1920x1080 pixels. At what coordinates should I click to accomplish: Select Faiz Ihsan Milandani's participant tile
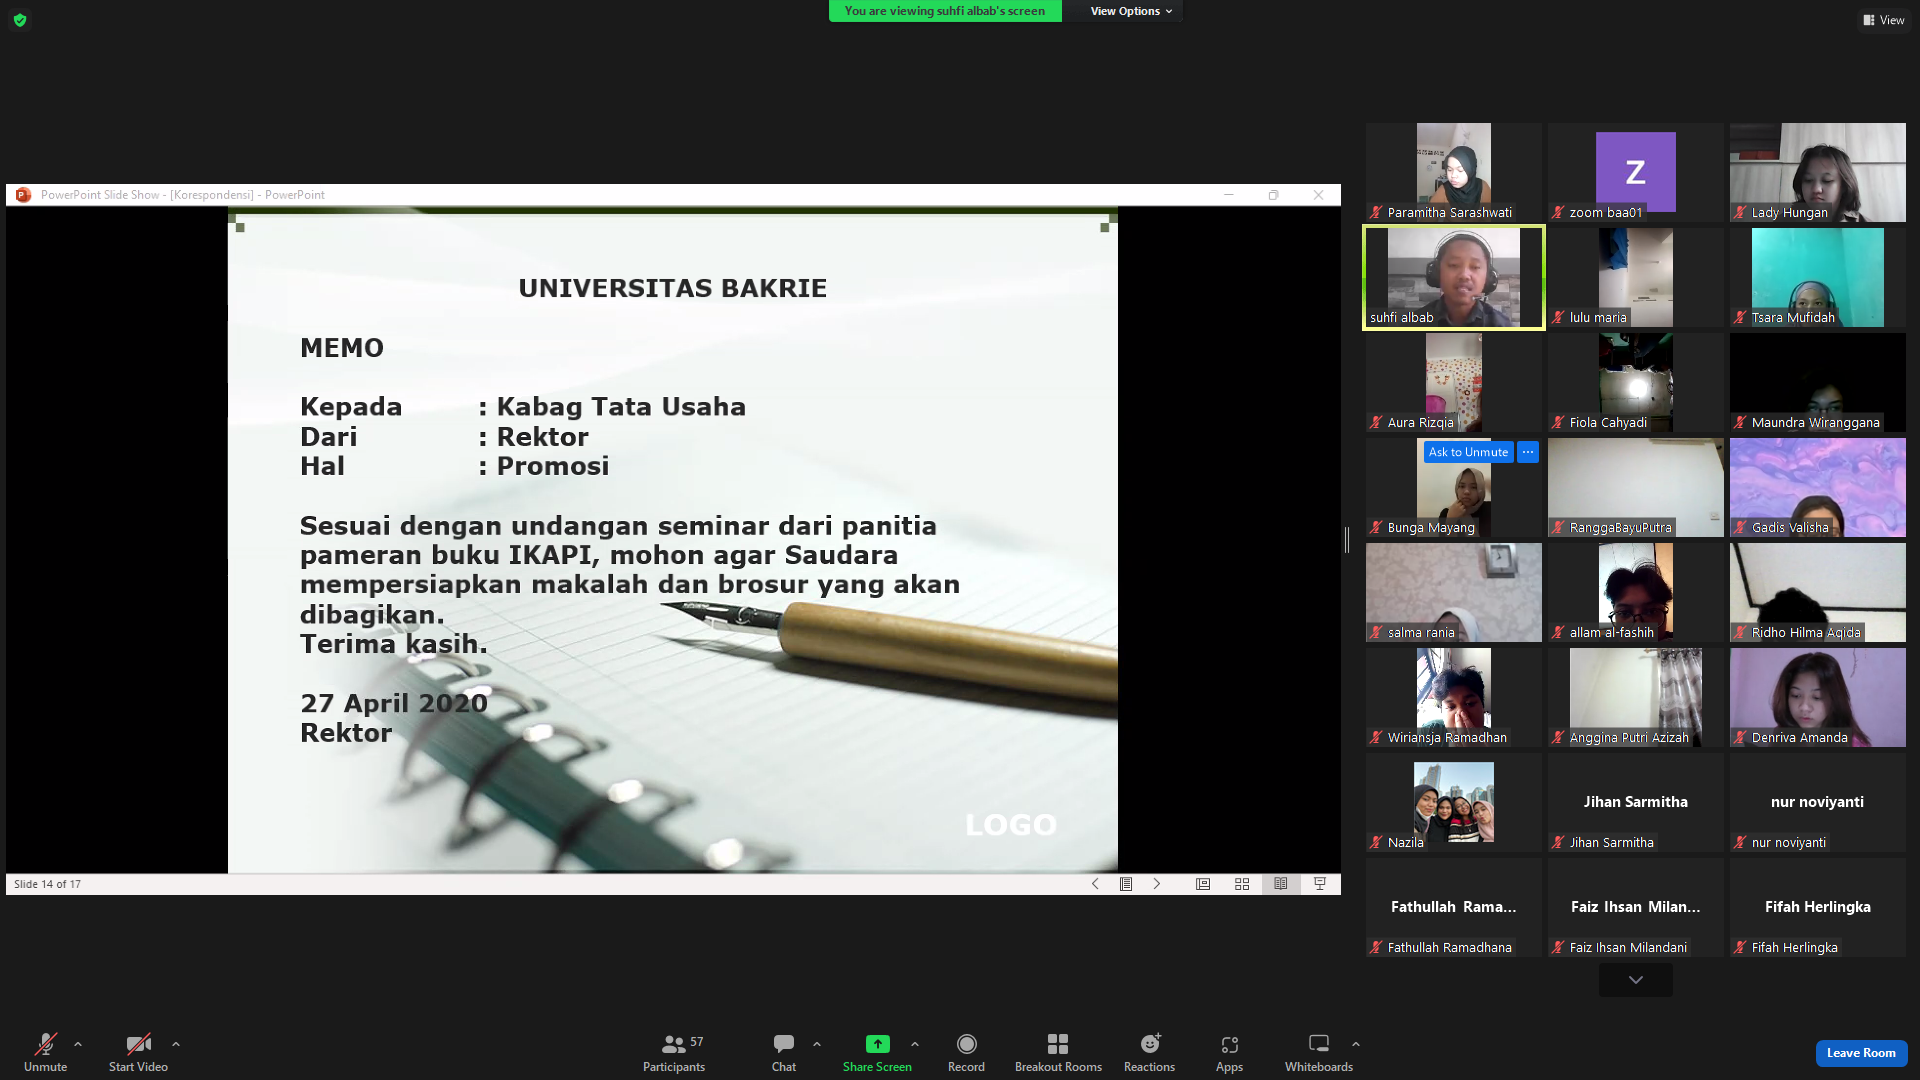coord(1636,907)
